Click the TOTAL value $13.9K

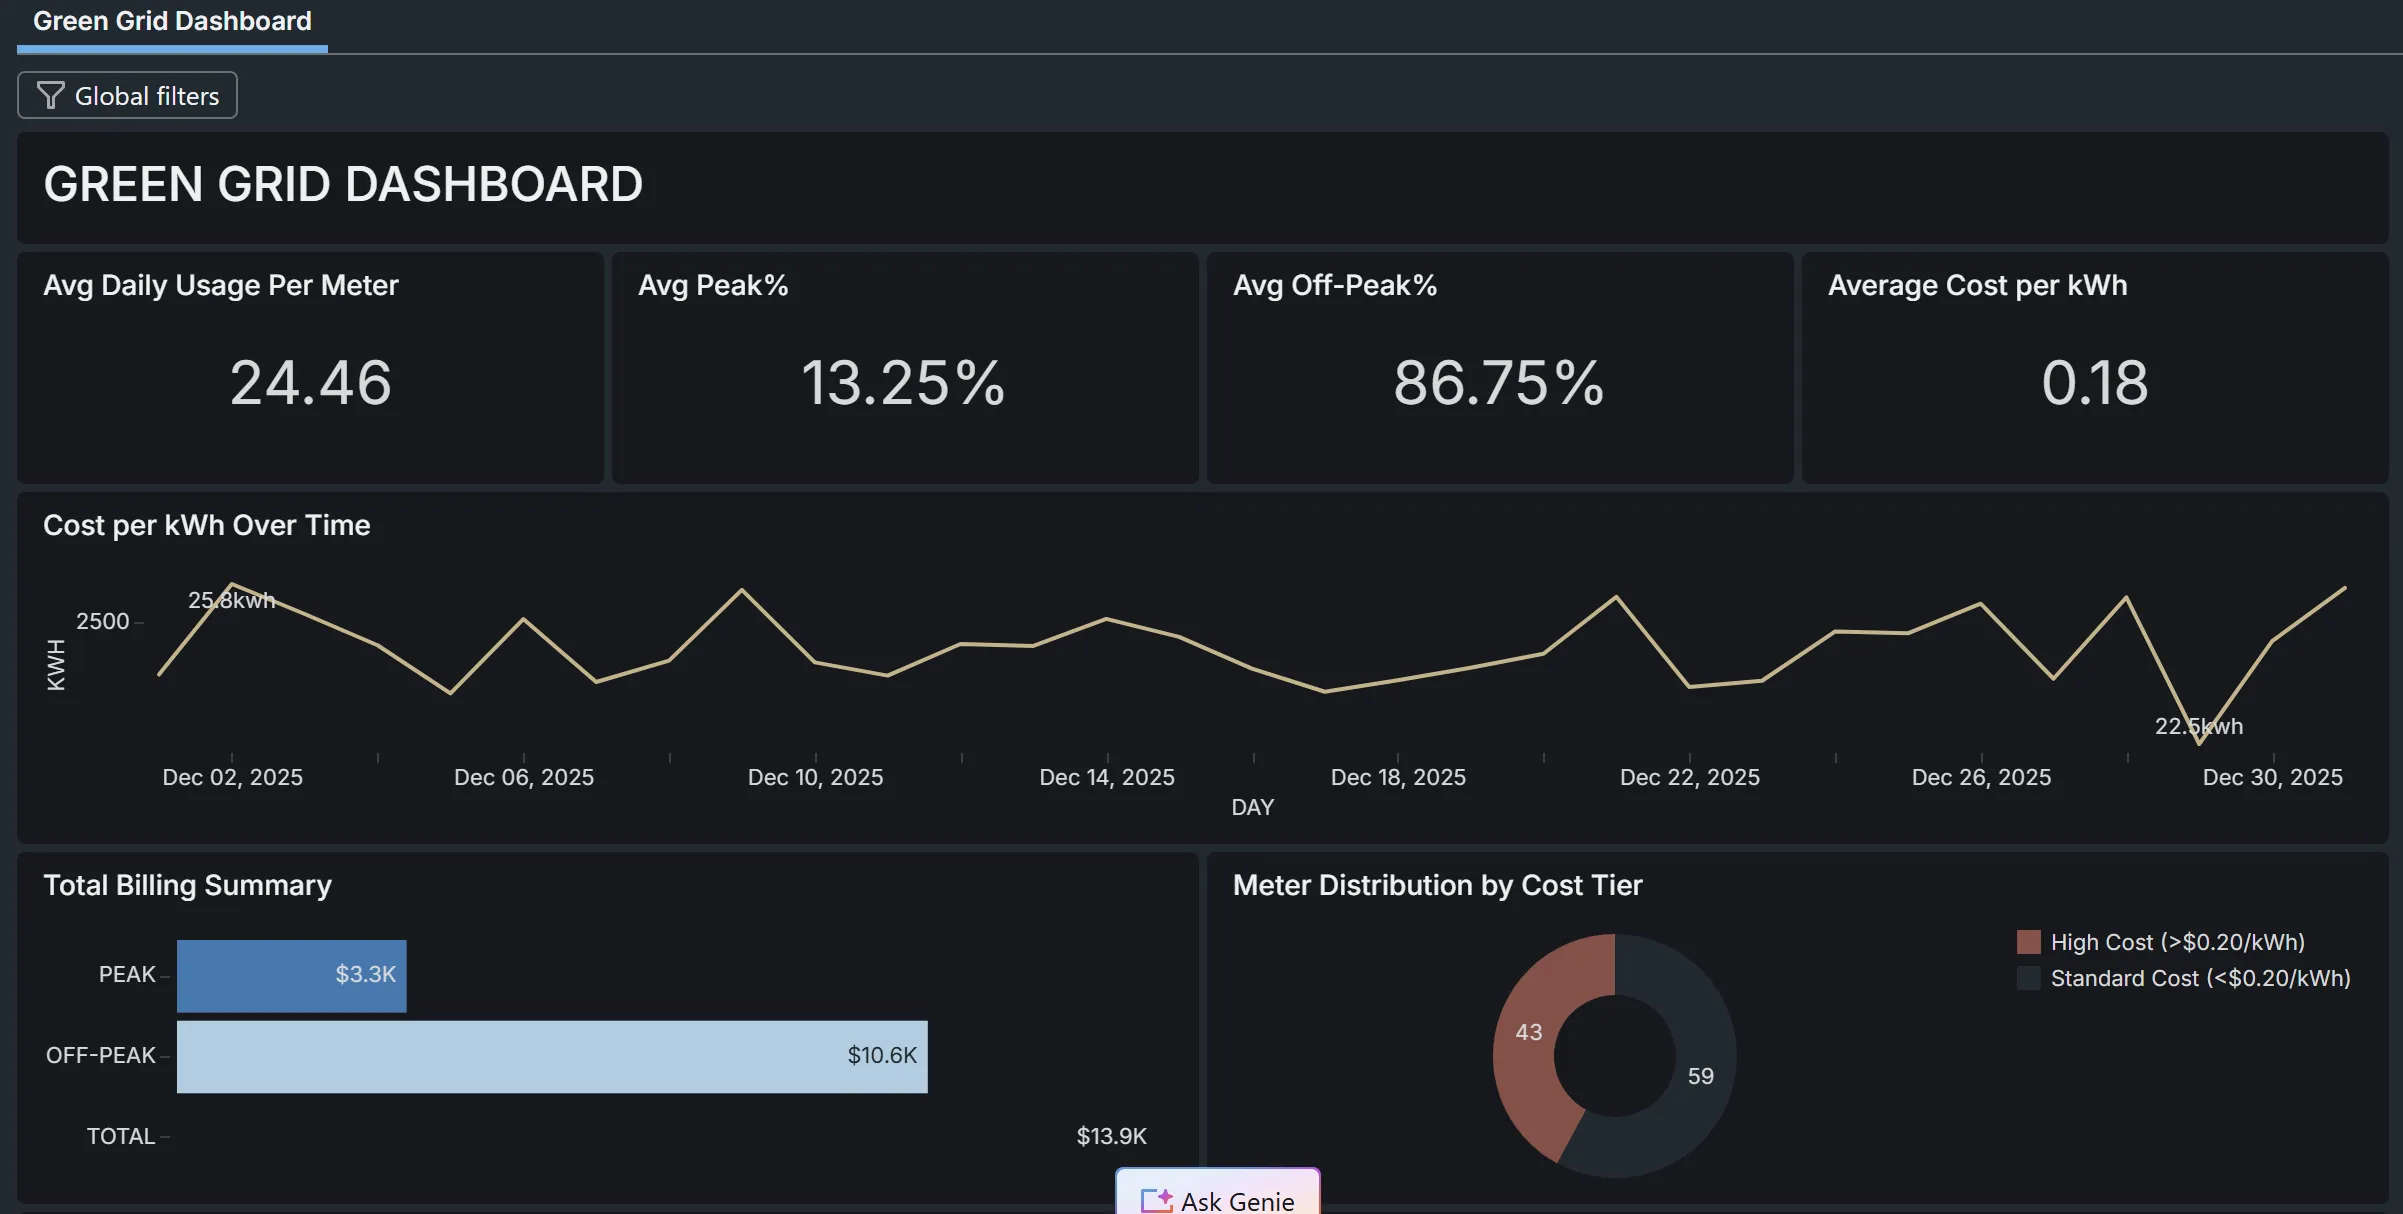pos(1111,1136)
